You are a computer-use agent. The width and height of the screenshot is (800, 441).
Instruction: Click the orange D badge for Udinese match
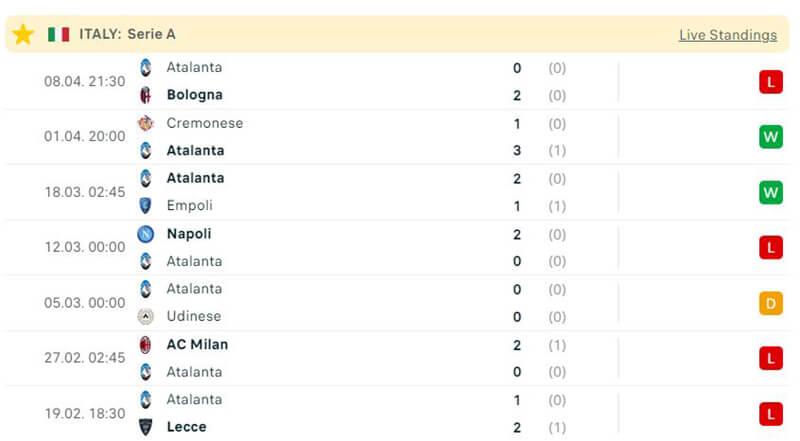tap(770, 303)
